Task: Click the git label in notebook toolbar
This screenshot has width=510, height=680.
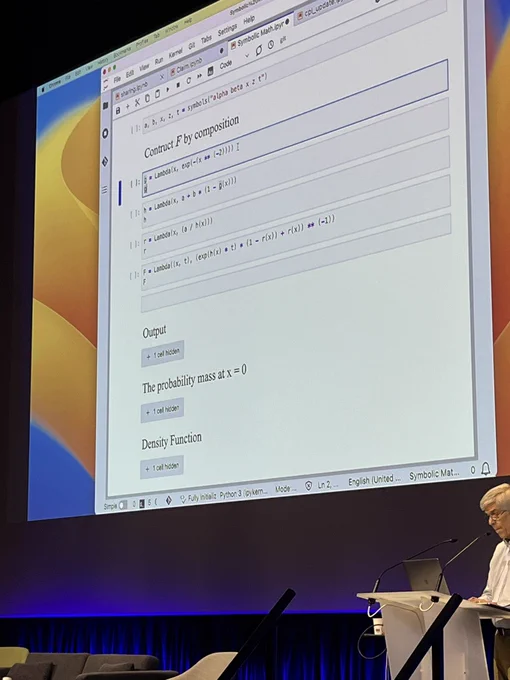Action: point(283,39)
